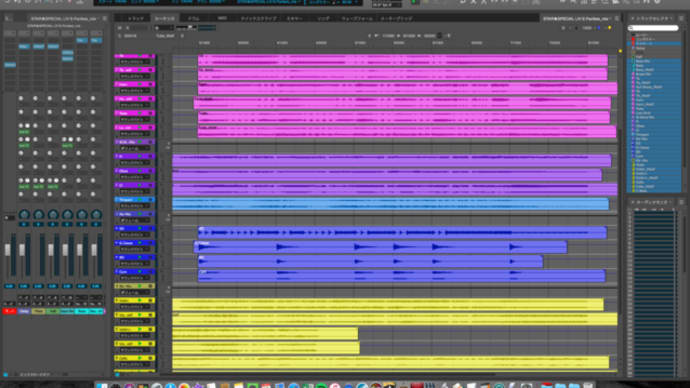Image resolution: width=690 pixels, height=388 pixels.
Task: Switch to the first tab in the editor tab row
Action: pyautogui.click(x=135, y=18)
